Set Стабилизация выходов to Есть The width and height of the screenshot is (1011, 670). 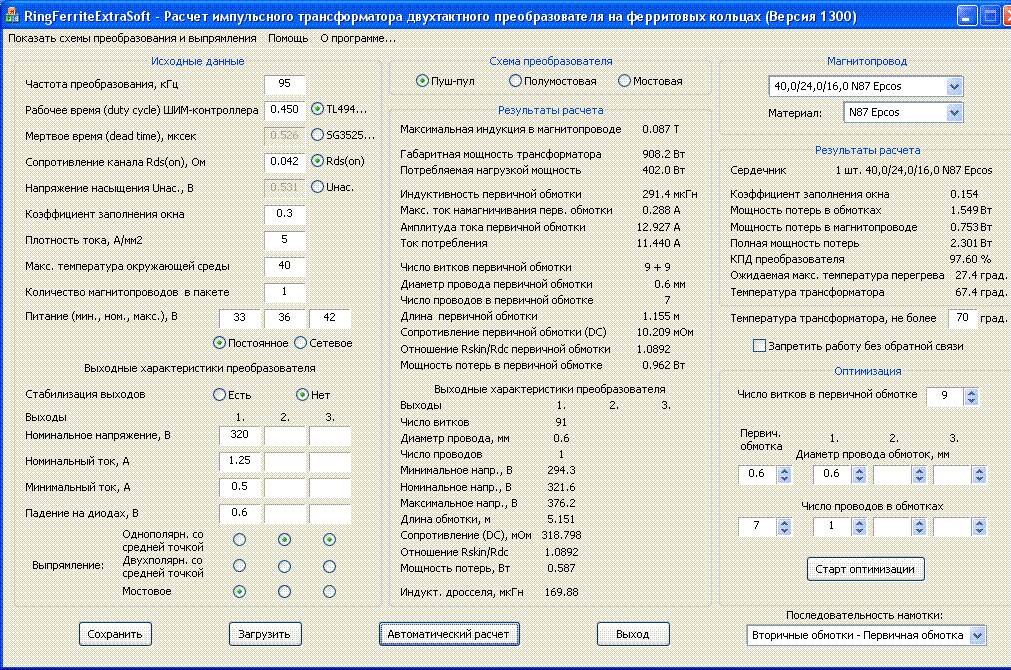(x=220, y=394)
